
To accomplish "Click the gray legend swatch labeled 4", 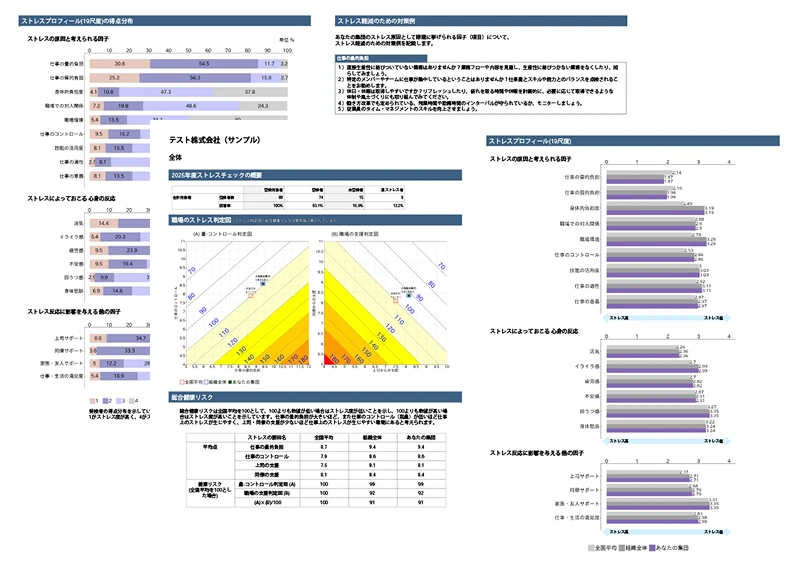I will click(131, 401).
